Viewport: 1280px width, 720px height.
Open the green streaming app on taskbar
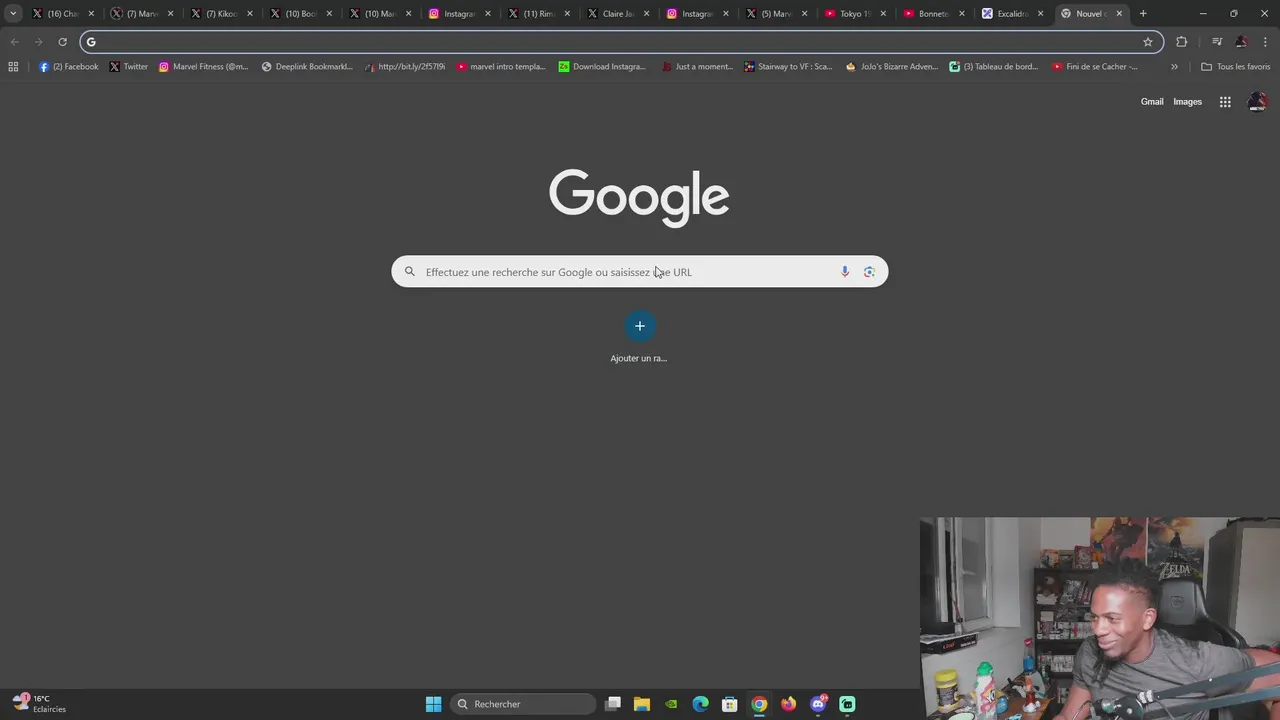pyautogui.click(x=847, y=704)
